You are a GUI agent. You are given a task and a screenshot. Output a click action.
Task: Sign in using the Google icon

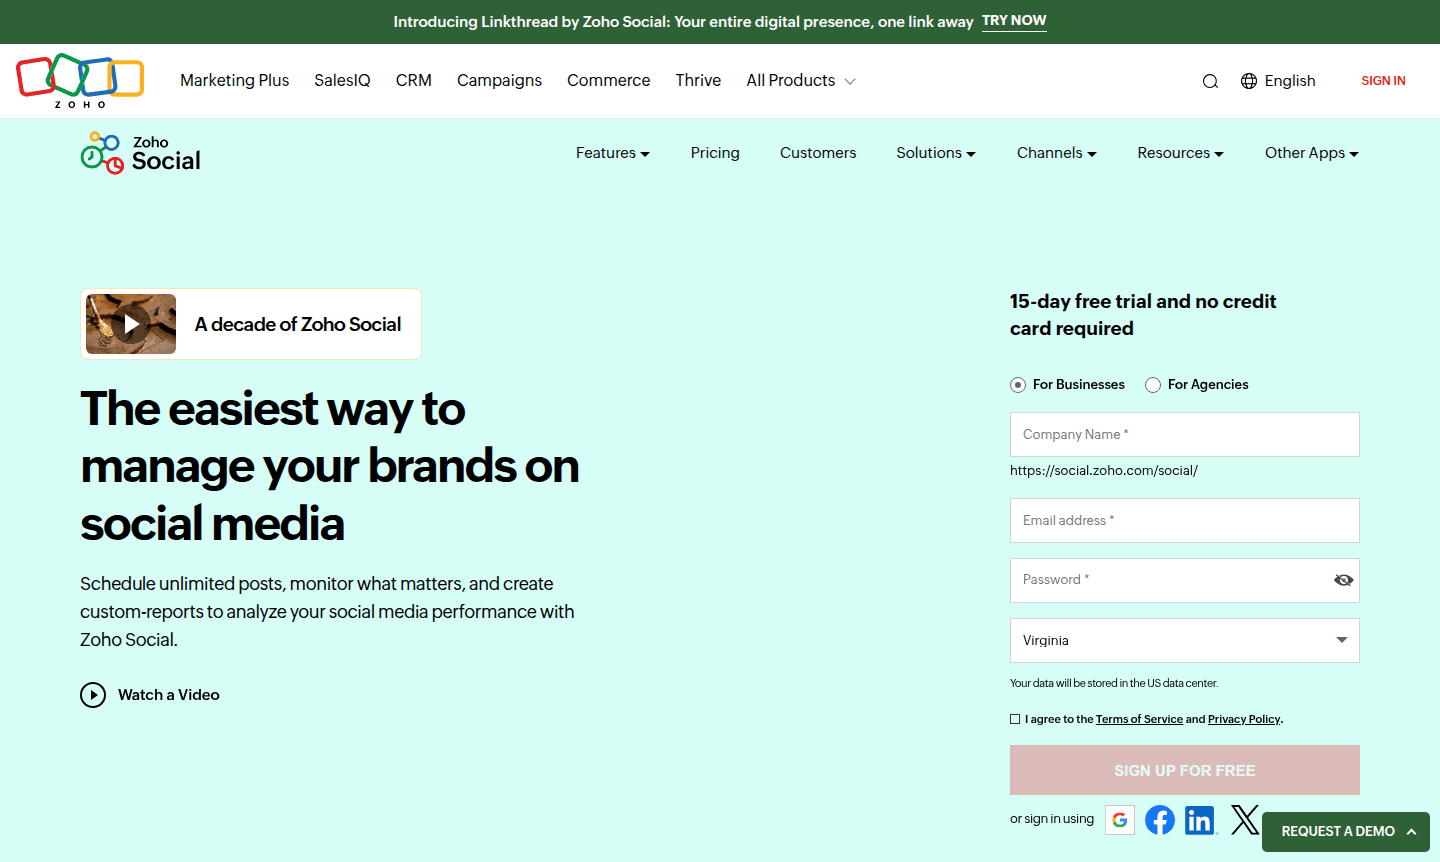pyautogui.click(x=1120, y=819)
